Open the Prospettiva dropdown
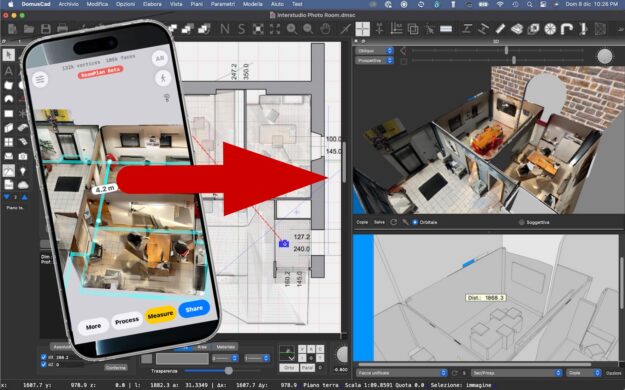The image size is (625, 390). (x=374, y=61)
